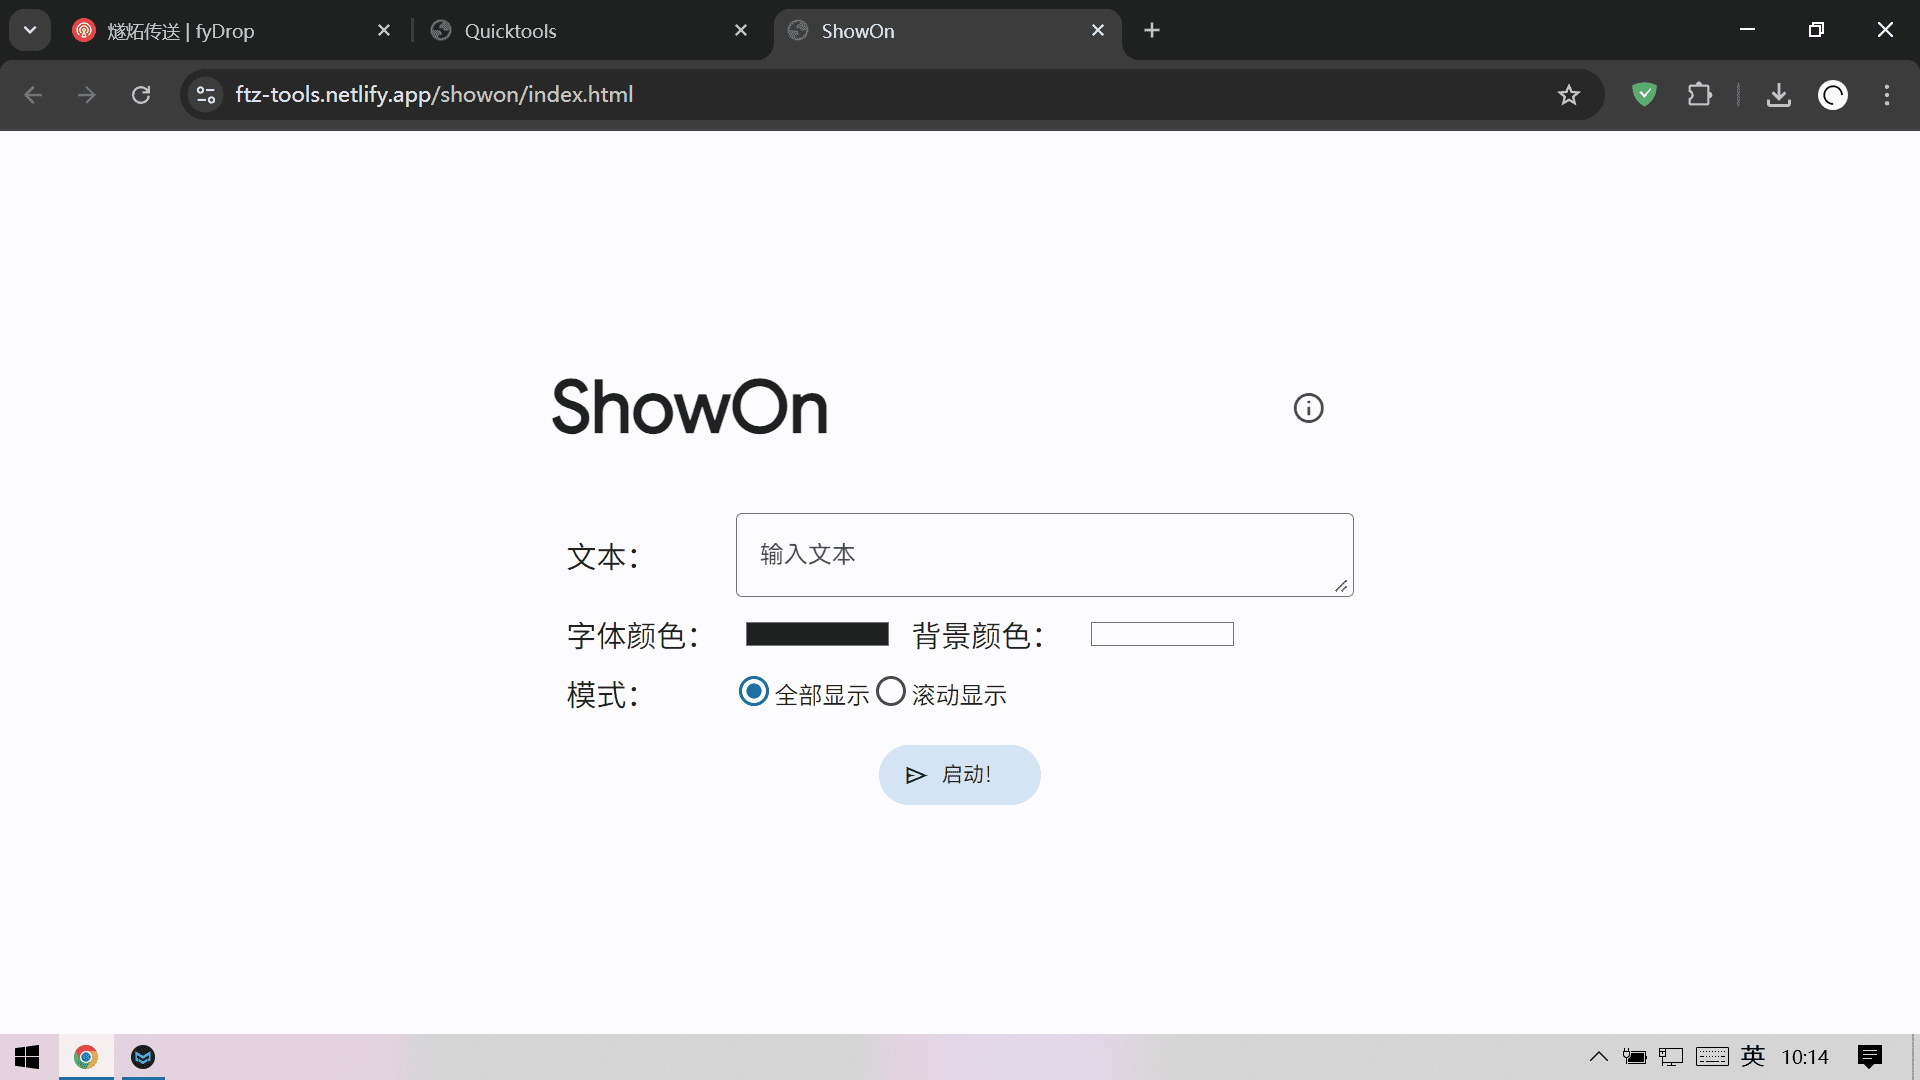Viewport: 1920px width, 1080px height.
Task: Open the black 字体颜色 color picker
Action: (817, 634)
